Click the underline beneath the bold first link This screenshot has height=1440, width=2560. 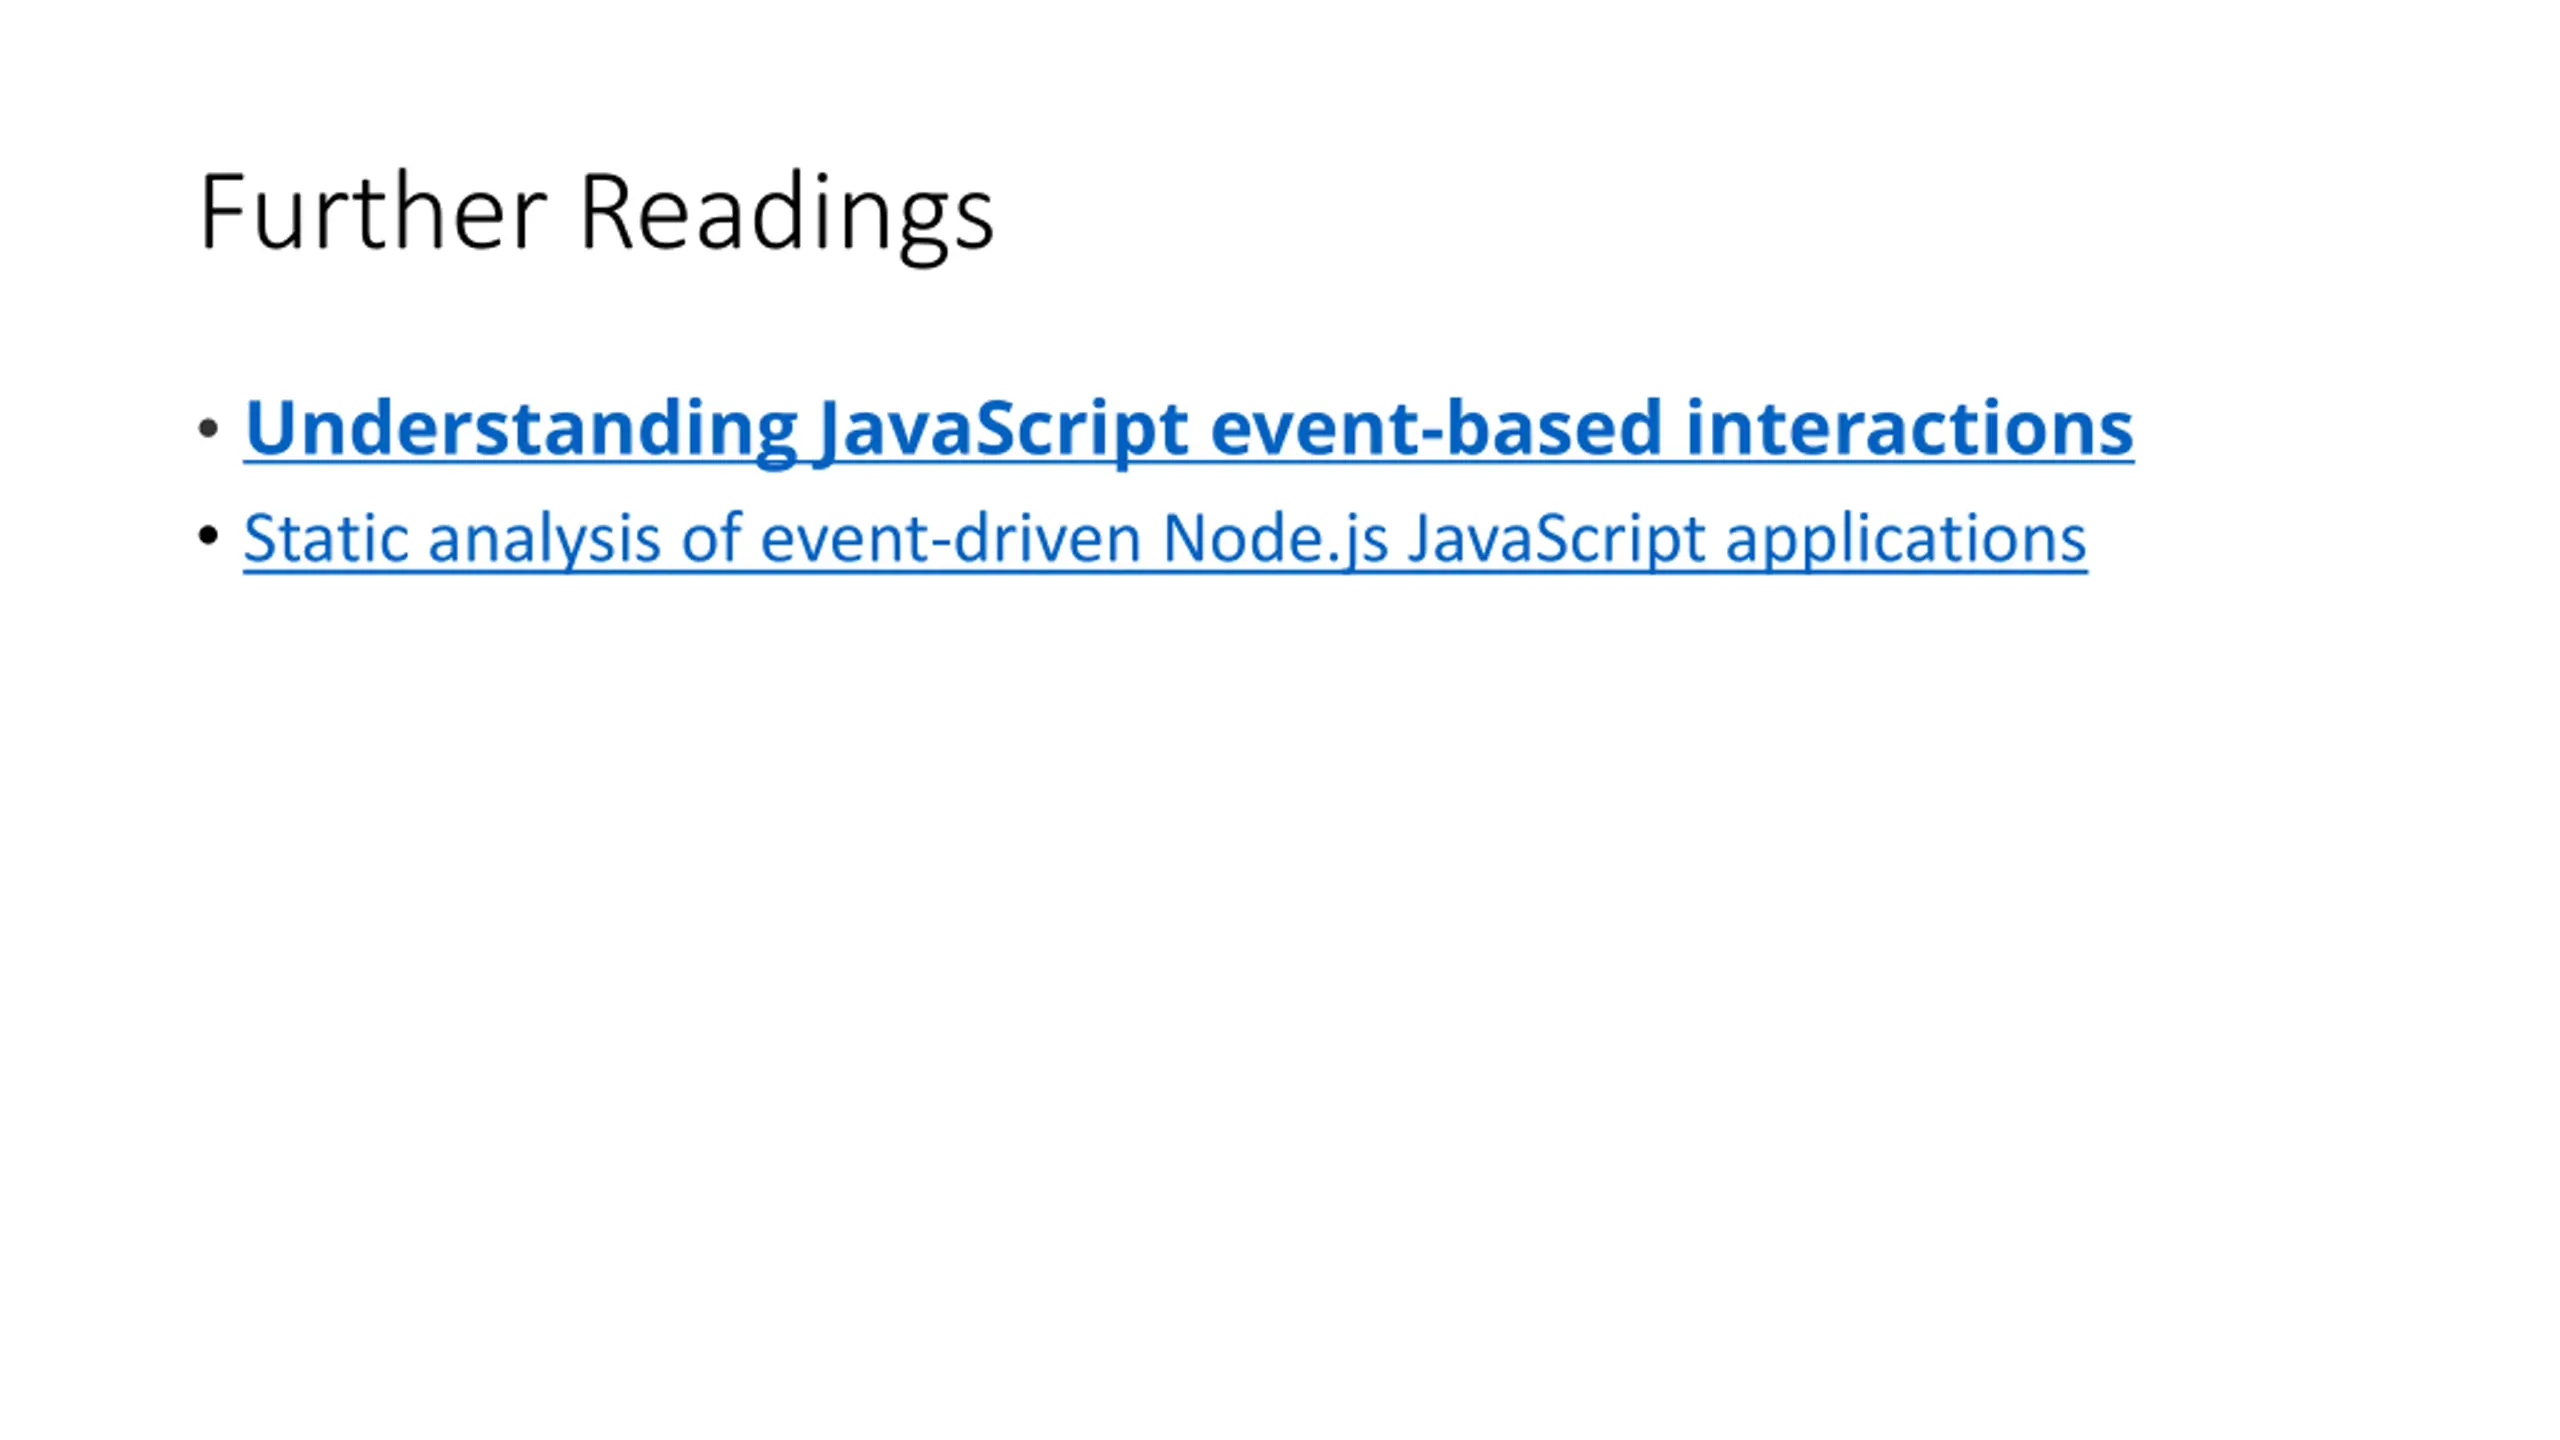(1188, 462)
